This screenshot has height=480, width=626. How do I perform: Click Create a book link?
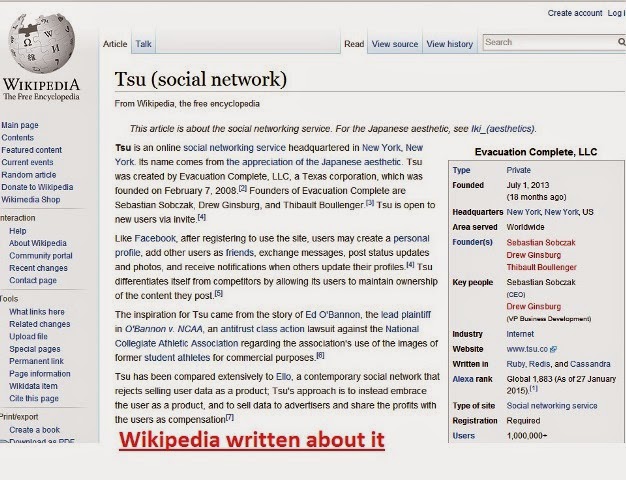pos(34,430)
